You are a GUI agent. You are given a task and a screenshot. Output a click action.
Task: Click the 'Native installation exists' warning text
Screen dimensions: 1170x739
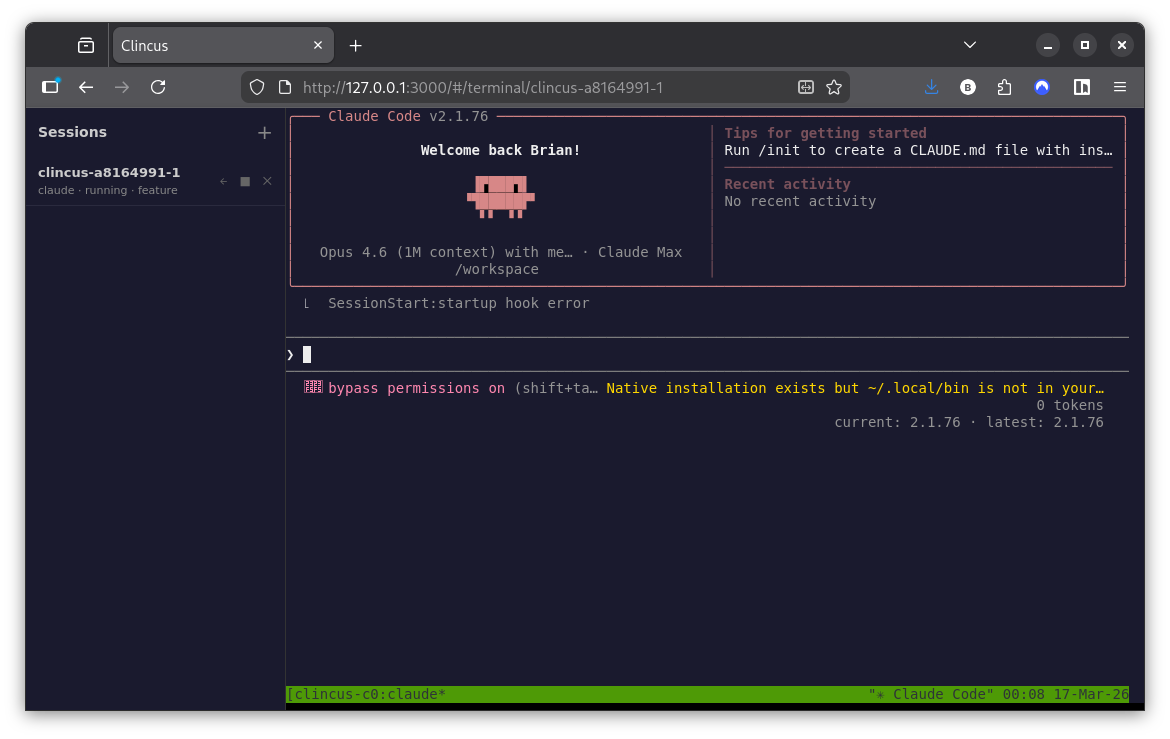855,388
